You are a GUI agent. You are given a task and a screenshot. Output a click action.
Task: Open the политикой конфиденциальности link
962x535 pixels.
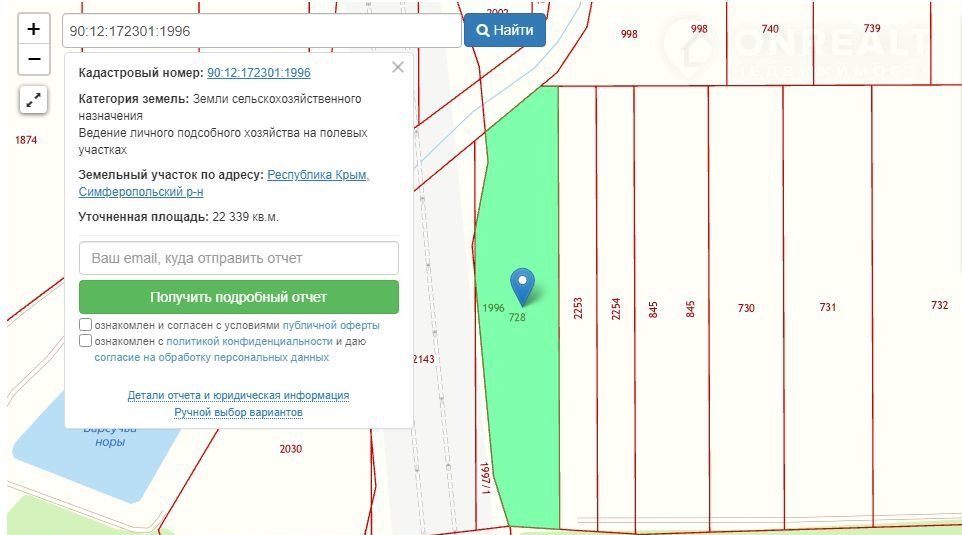[x=249, y=341]
